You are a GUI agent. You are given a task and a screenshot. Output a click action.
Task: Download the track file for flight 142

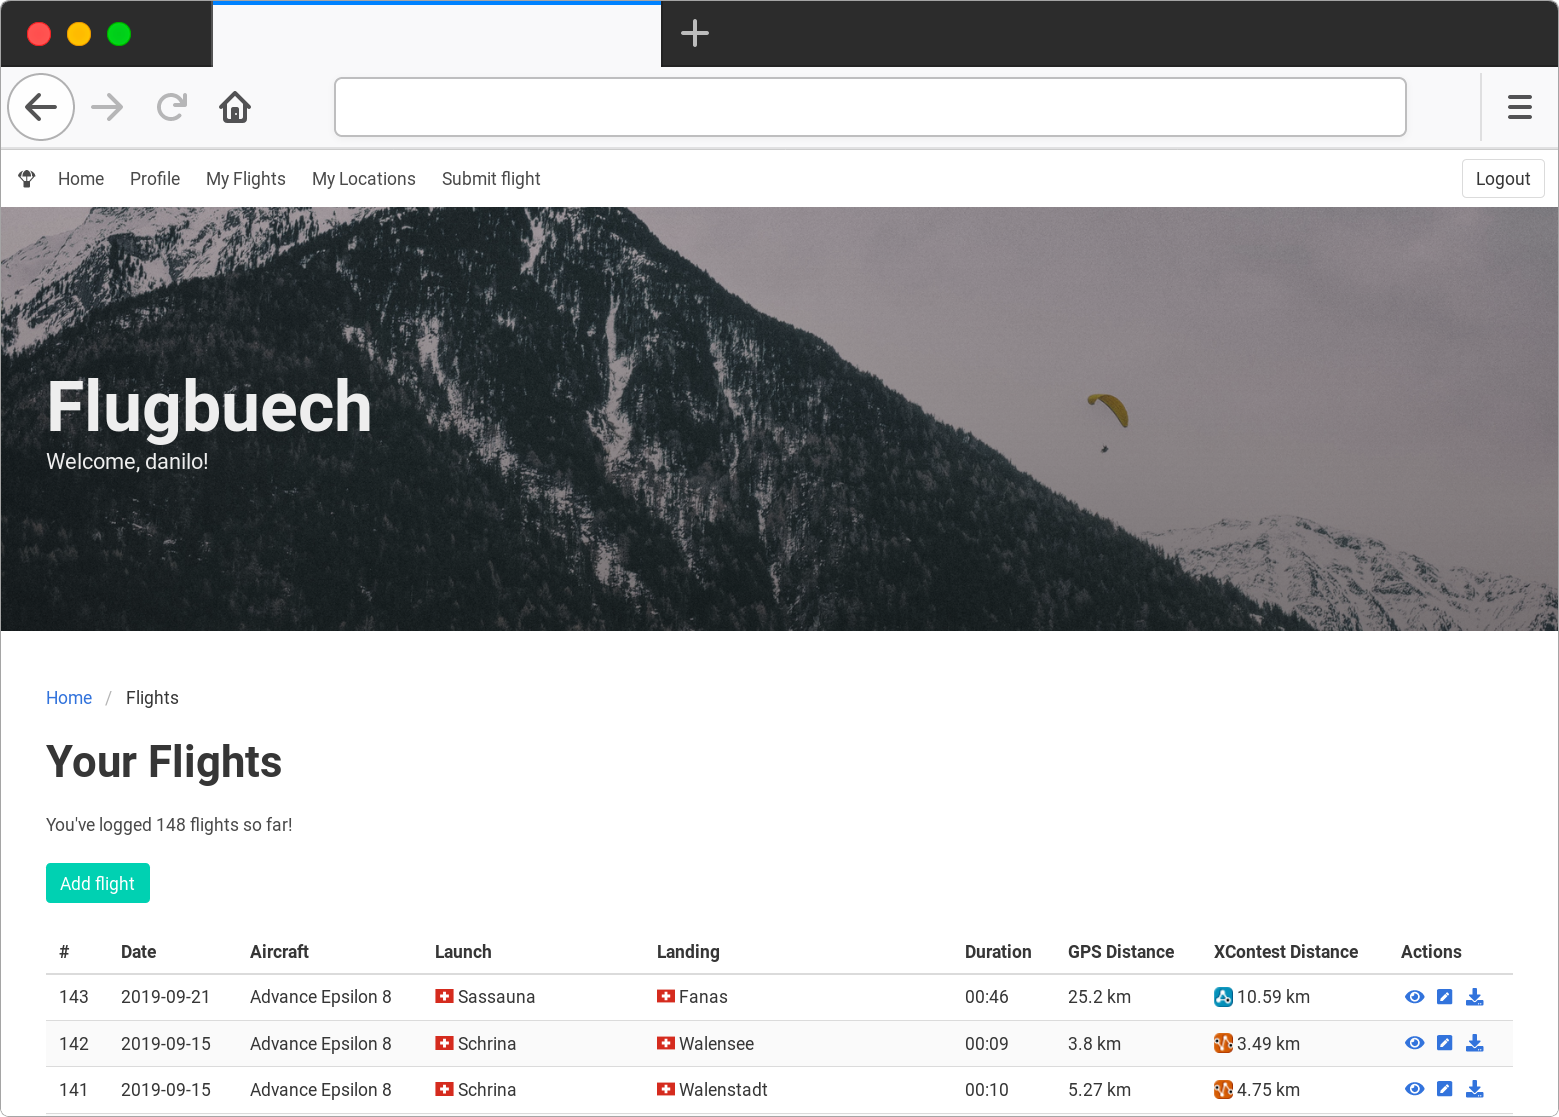(x=1475, y=1043)
